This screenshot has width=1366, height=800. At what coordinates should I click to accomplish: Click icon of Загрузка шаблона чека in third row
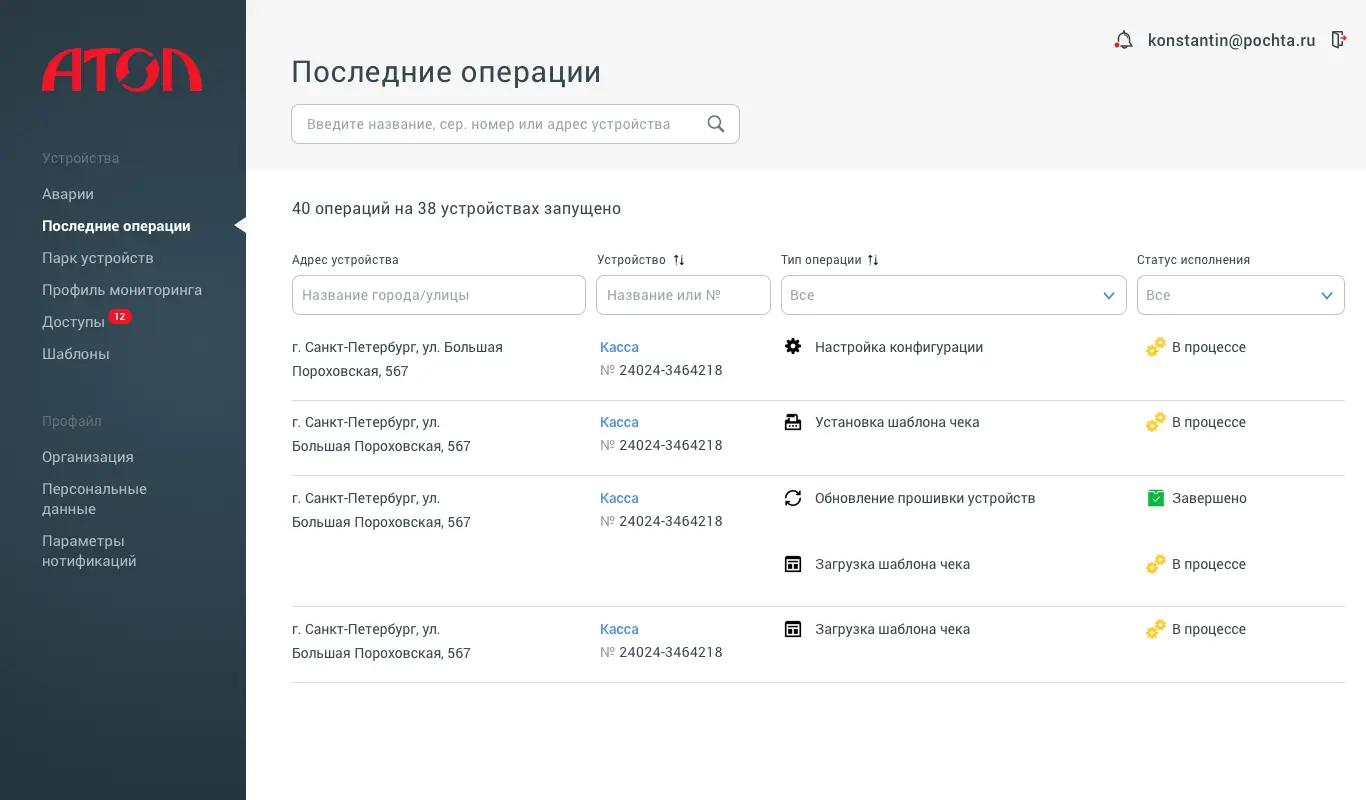click(793, 564)
